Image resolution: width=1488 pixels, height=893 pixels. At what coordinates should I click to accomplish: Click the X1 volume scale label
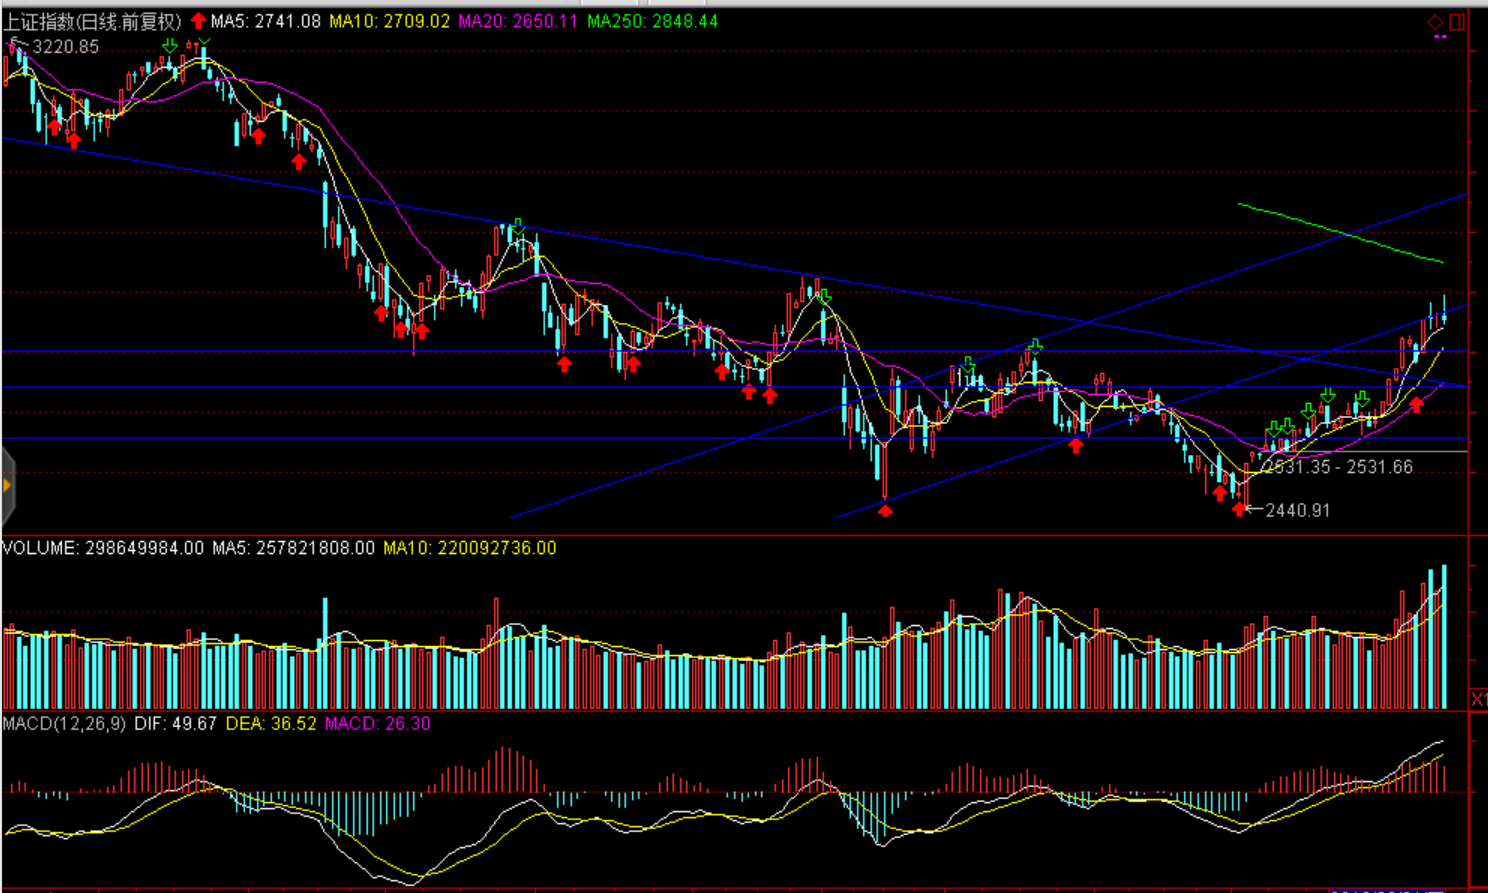(1478, 699)
